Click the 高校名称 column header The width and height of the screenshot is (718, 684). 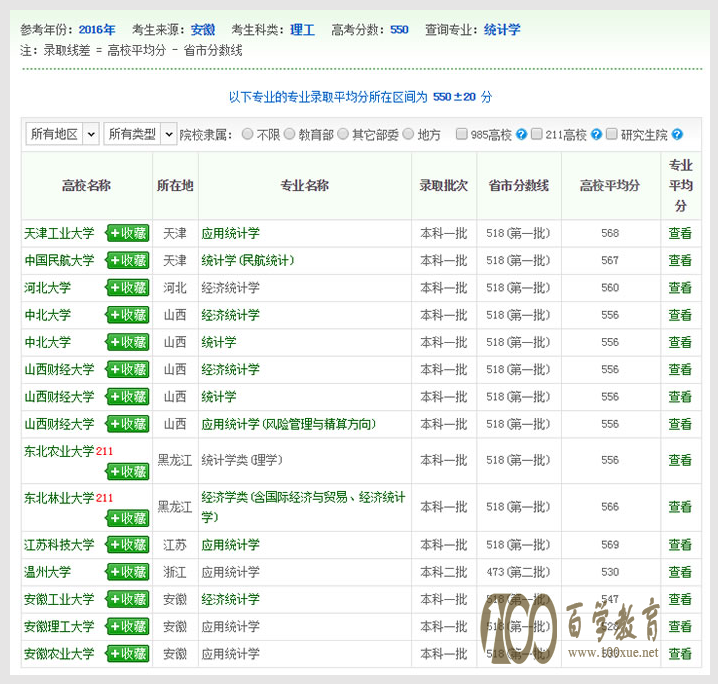click(87, 185)
